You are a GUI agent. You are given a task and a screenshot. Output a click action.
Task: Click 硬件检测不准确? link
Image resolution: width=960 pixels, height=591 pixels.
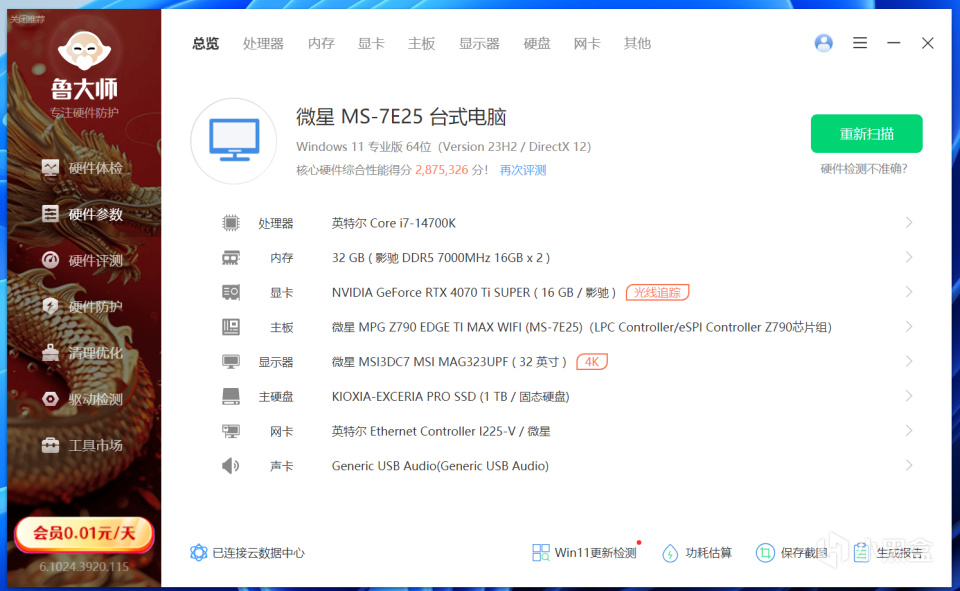[864, 169]
